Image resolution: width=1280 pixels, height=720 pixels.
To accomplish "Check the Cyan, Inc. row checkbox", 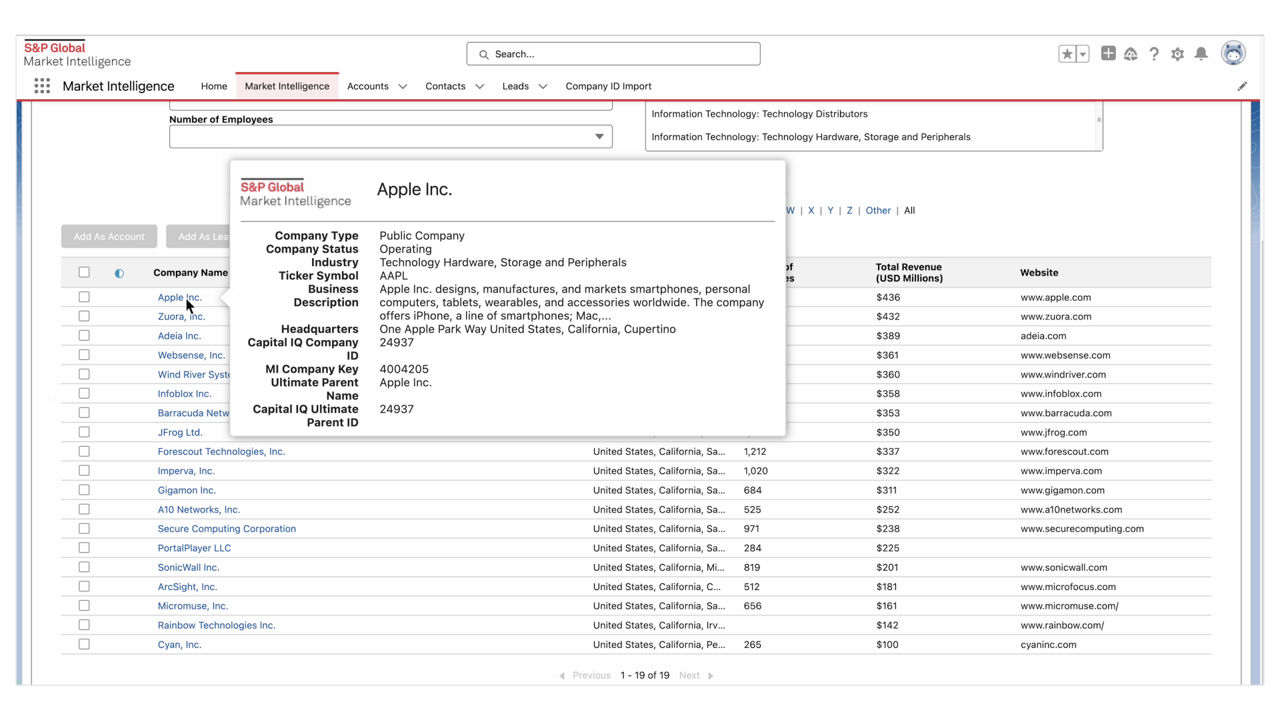I will coord(84,644).
